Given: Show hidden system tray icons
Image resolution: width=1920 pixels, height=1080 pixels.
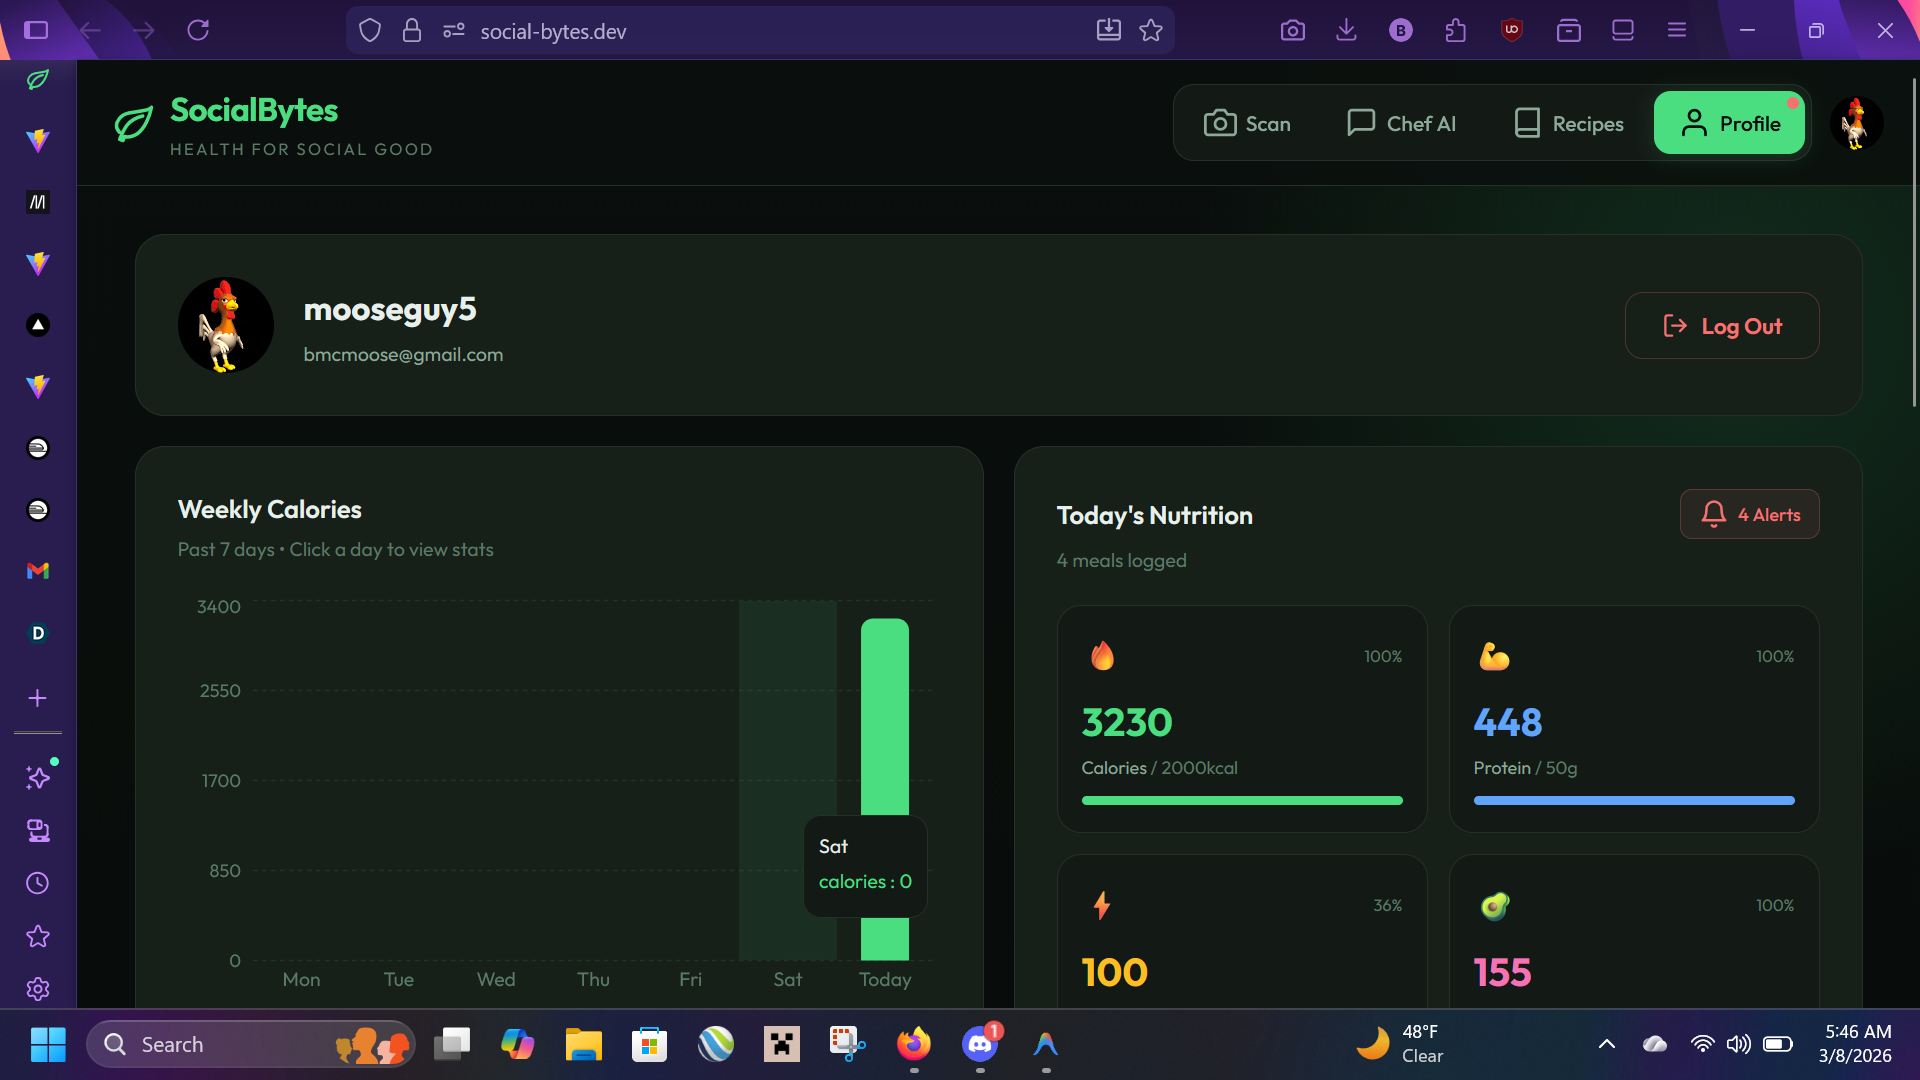Looking at the screenshot, I should point(1606,1044).
